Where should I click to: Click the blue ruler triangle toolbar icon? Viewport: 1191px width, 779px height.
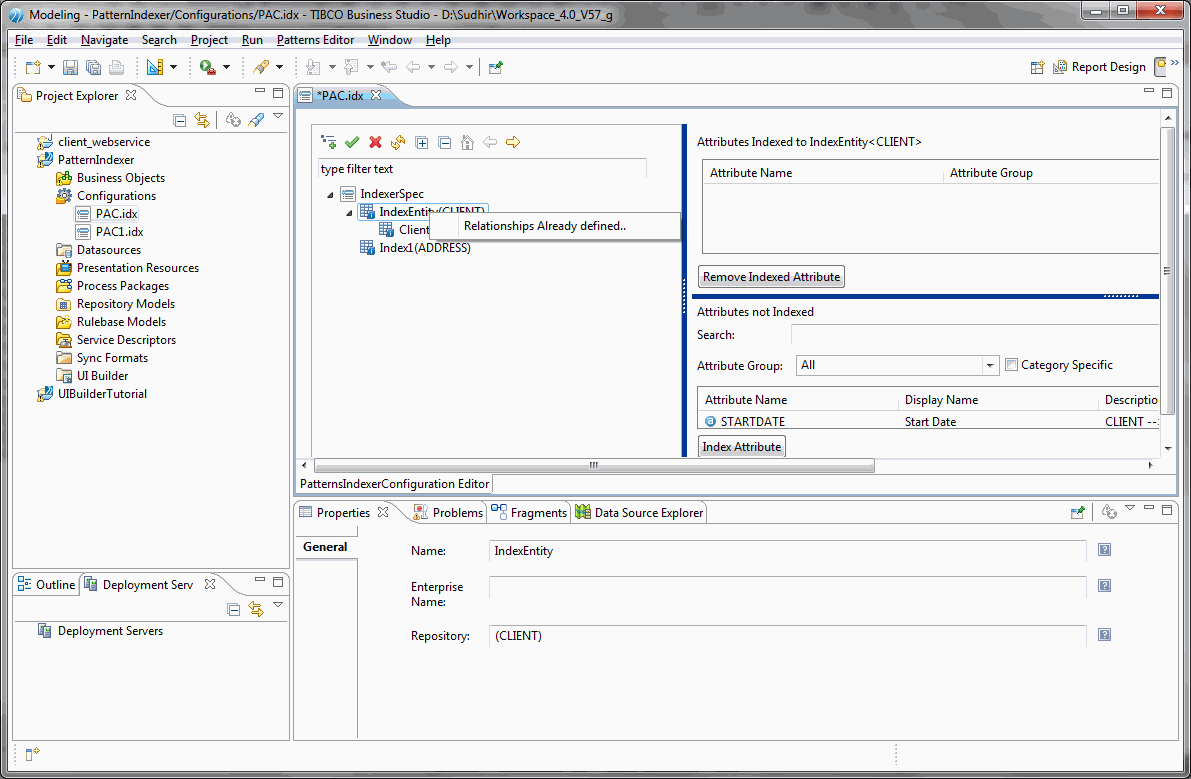pyautogui.click(x=155, y=68)
